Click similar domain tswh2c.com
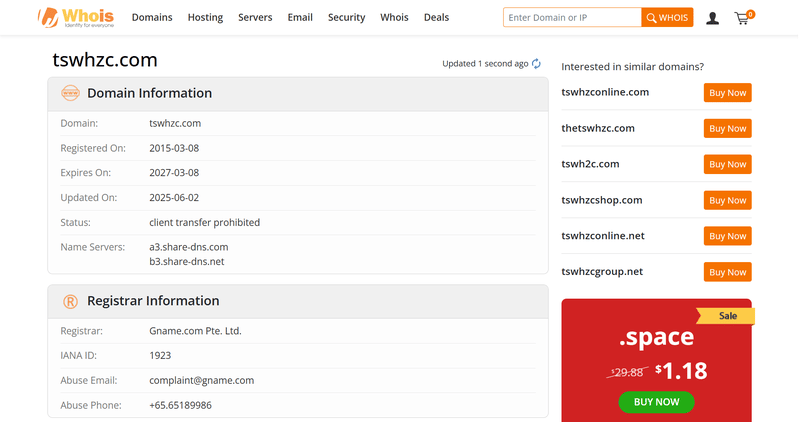800x422 pixels. [x=590, y=164]
